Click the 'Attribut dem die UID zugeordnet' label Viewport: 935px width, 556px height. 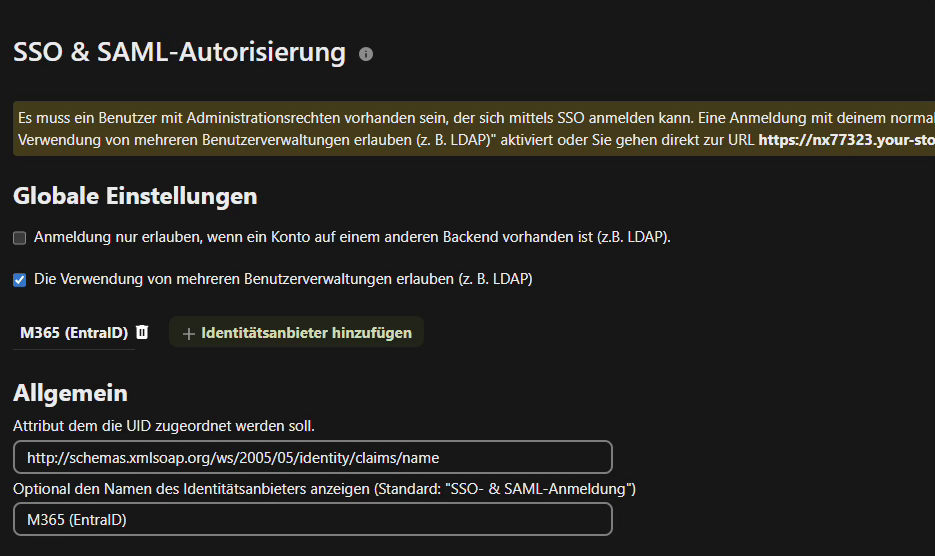(164, 426)
